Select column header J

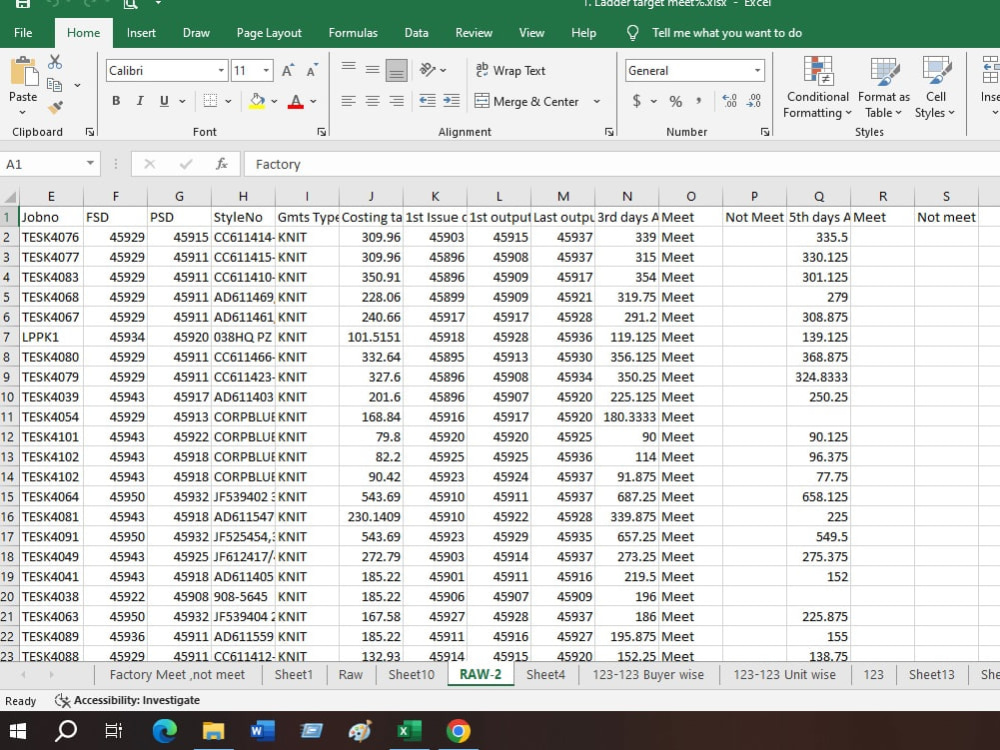click(x=371, y=196)
